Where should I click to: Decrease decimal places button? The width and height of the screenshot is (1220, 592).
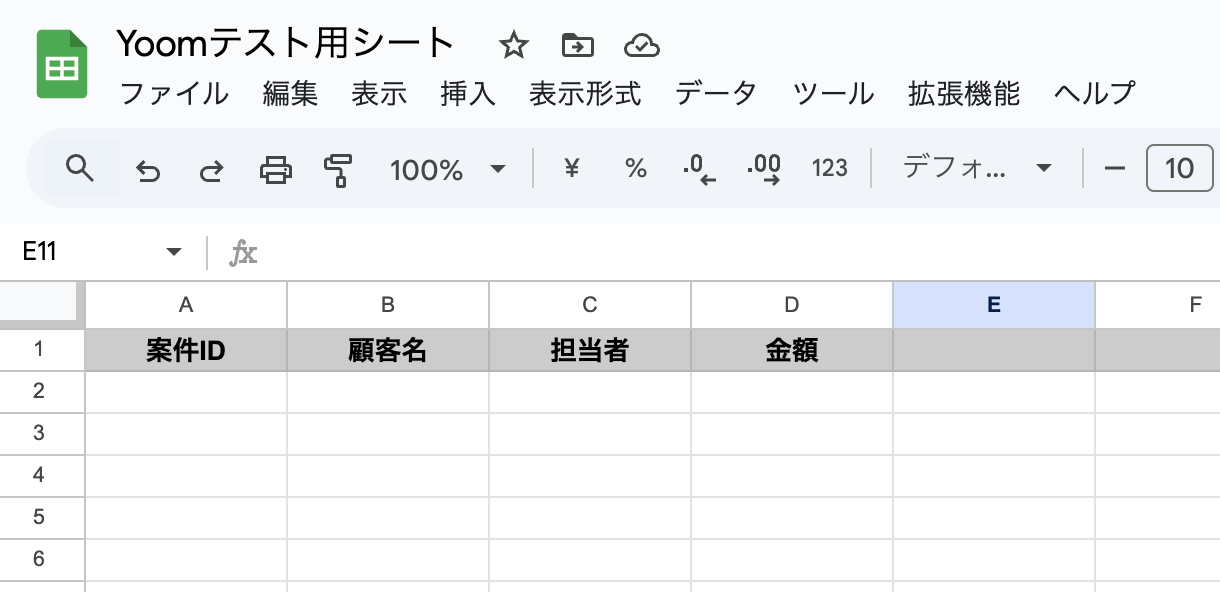tap(700, 170)
